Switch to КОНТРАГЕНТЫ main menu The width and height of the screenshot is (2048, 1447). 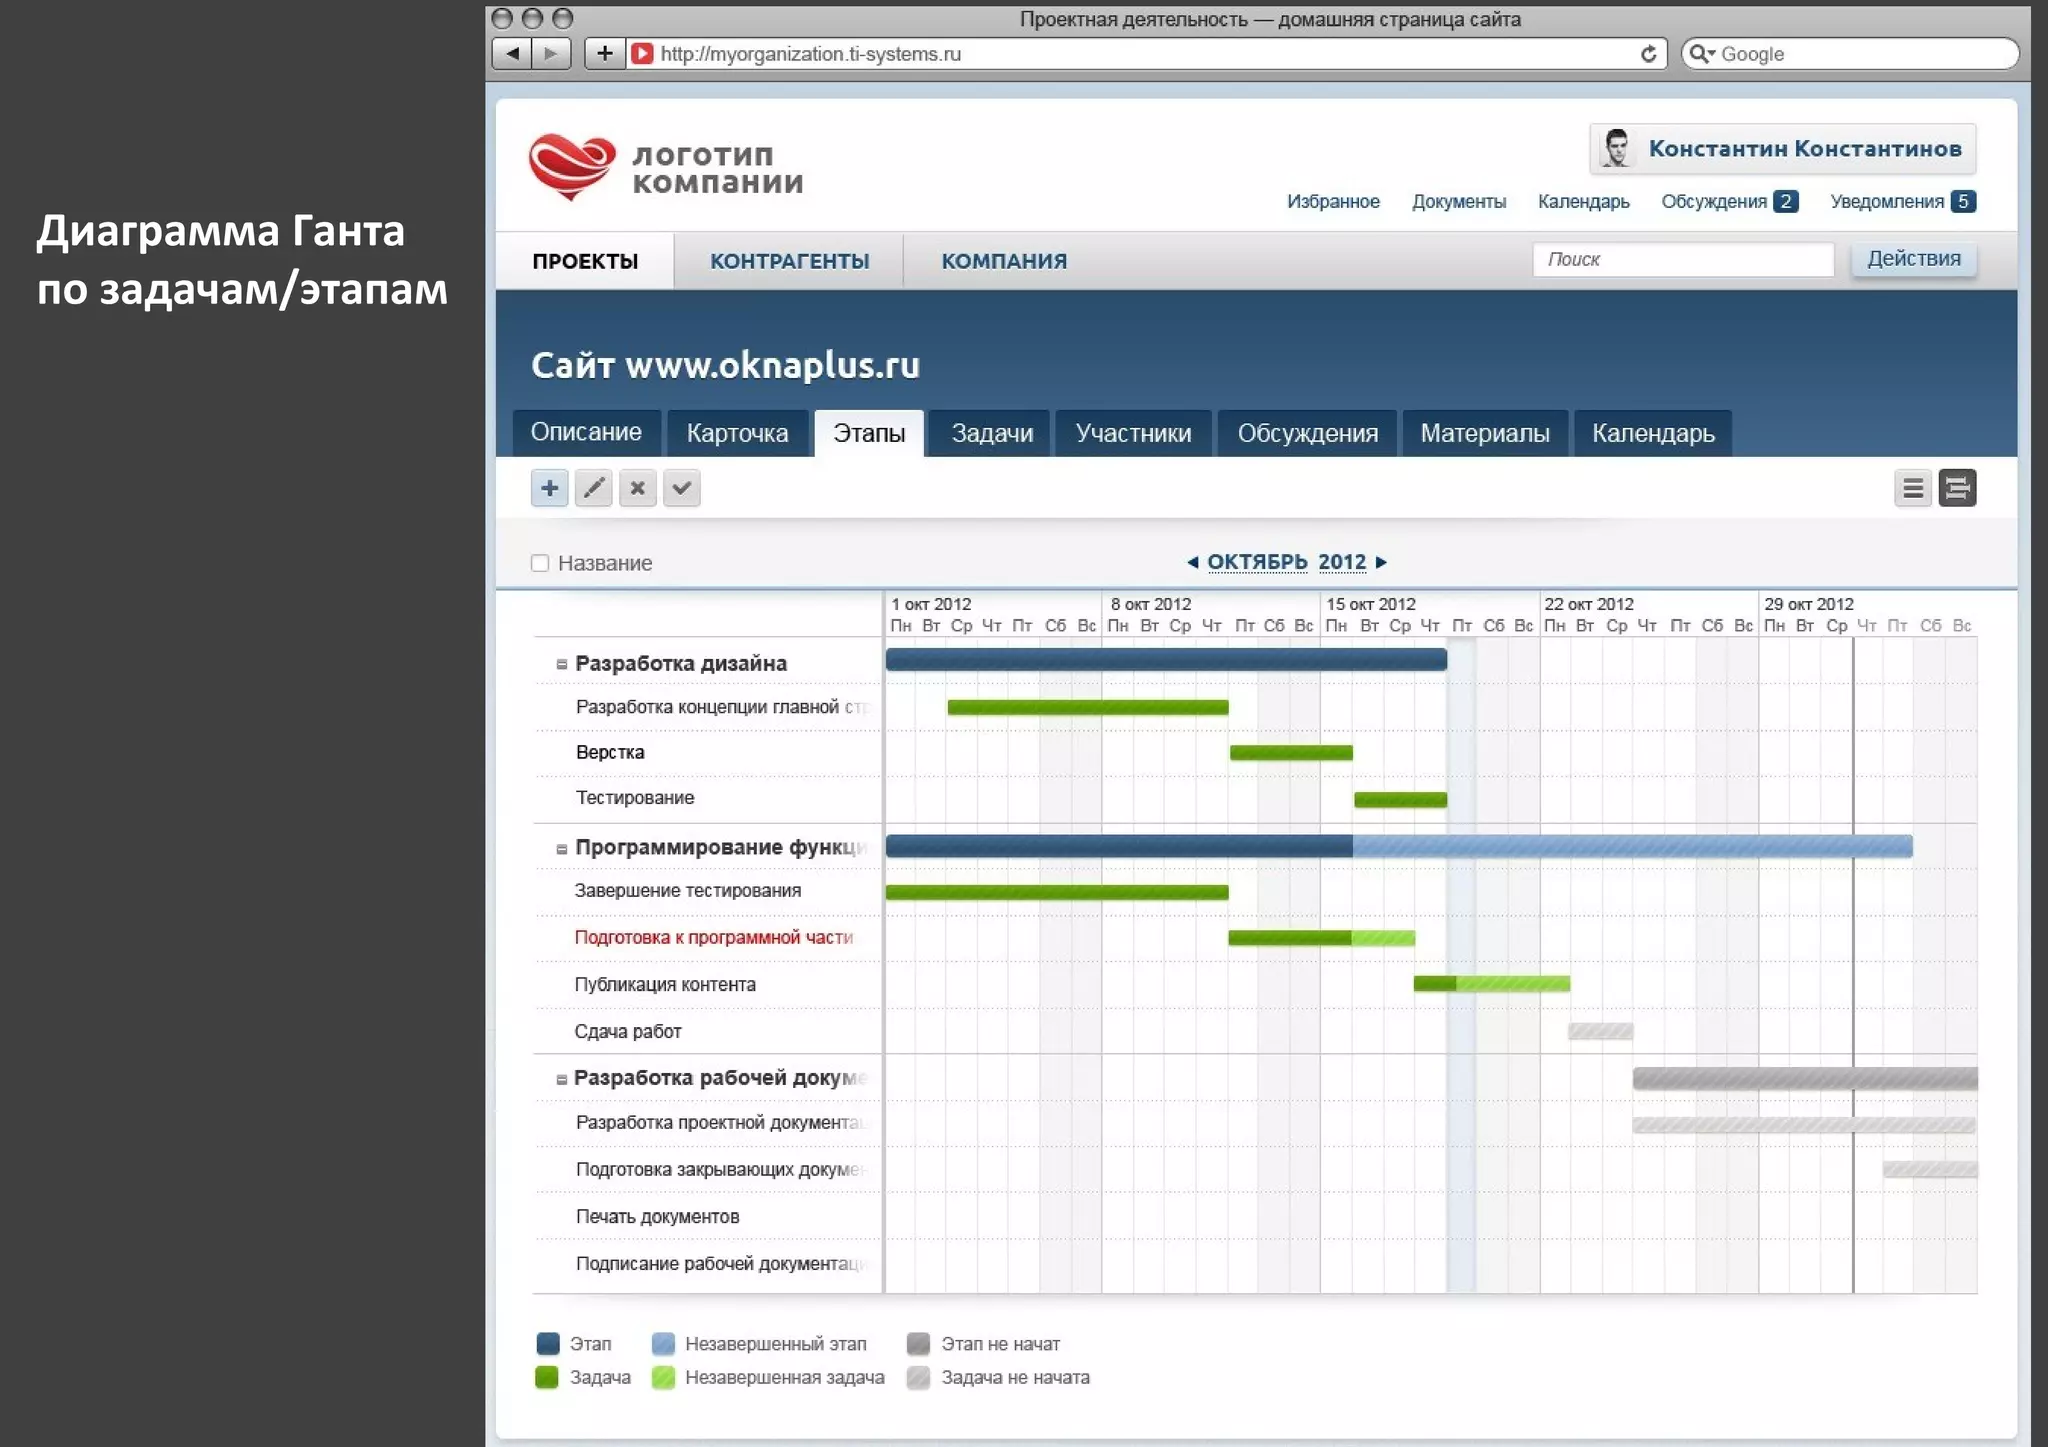(789, 261)
